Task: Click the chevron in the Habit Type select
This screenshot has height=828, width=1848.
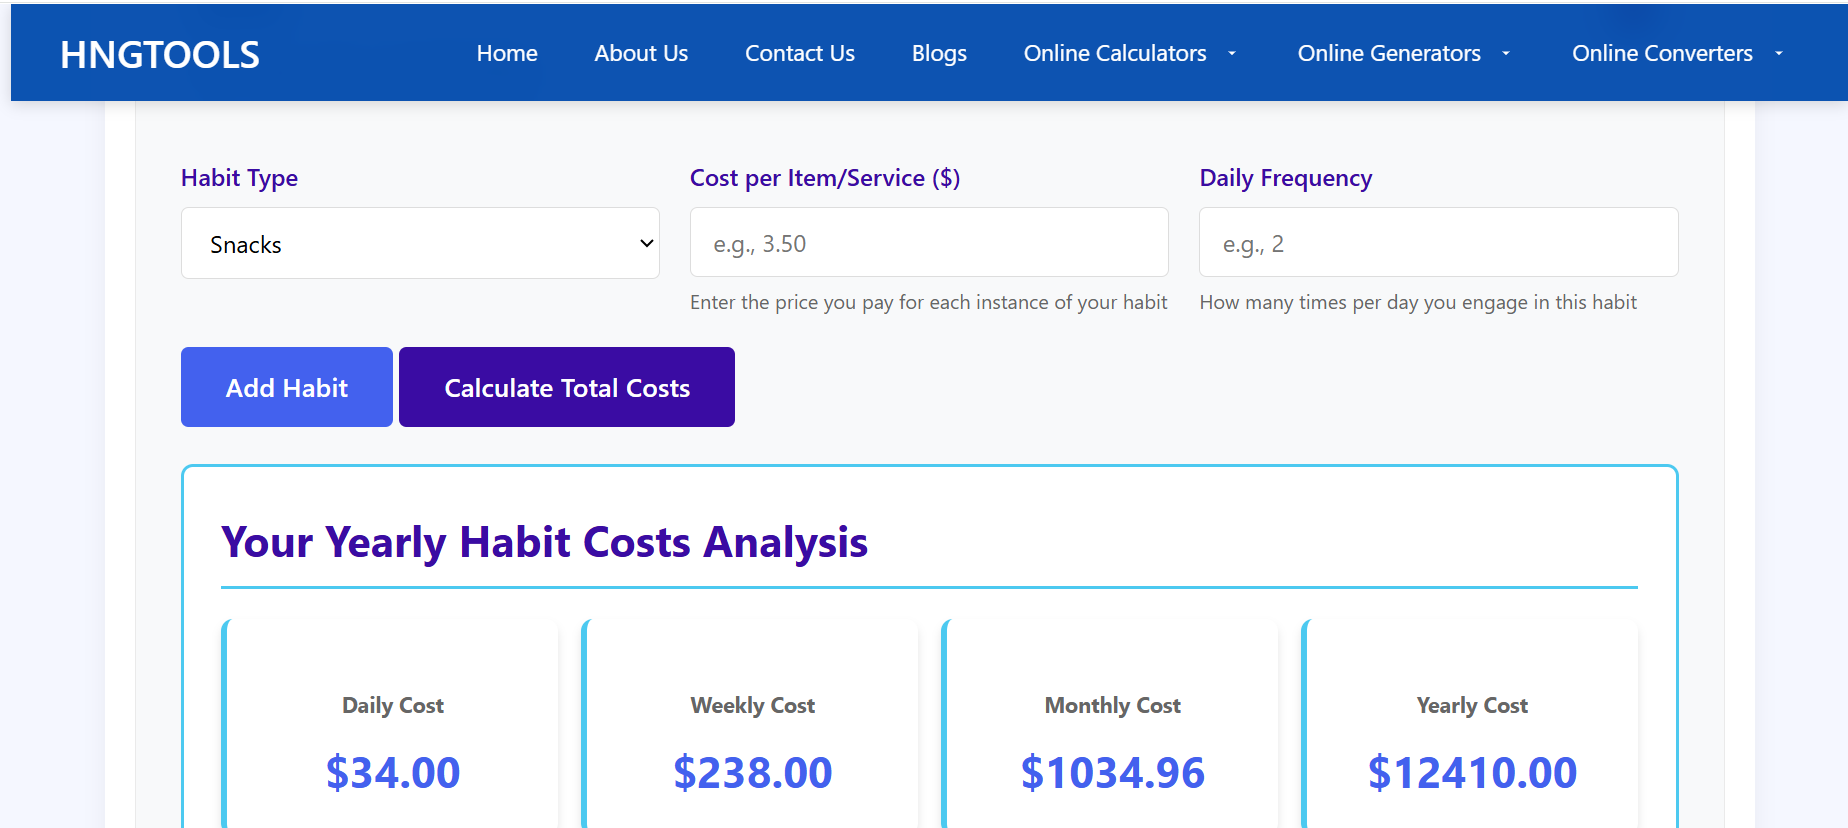Action: click(x=646, y=243)
